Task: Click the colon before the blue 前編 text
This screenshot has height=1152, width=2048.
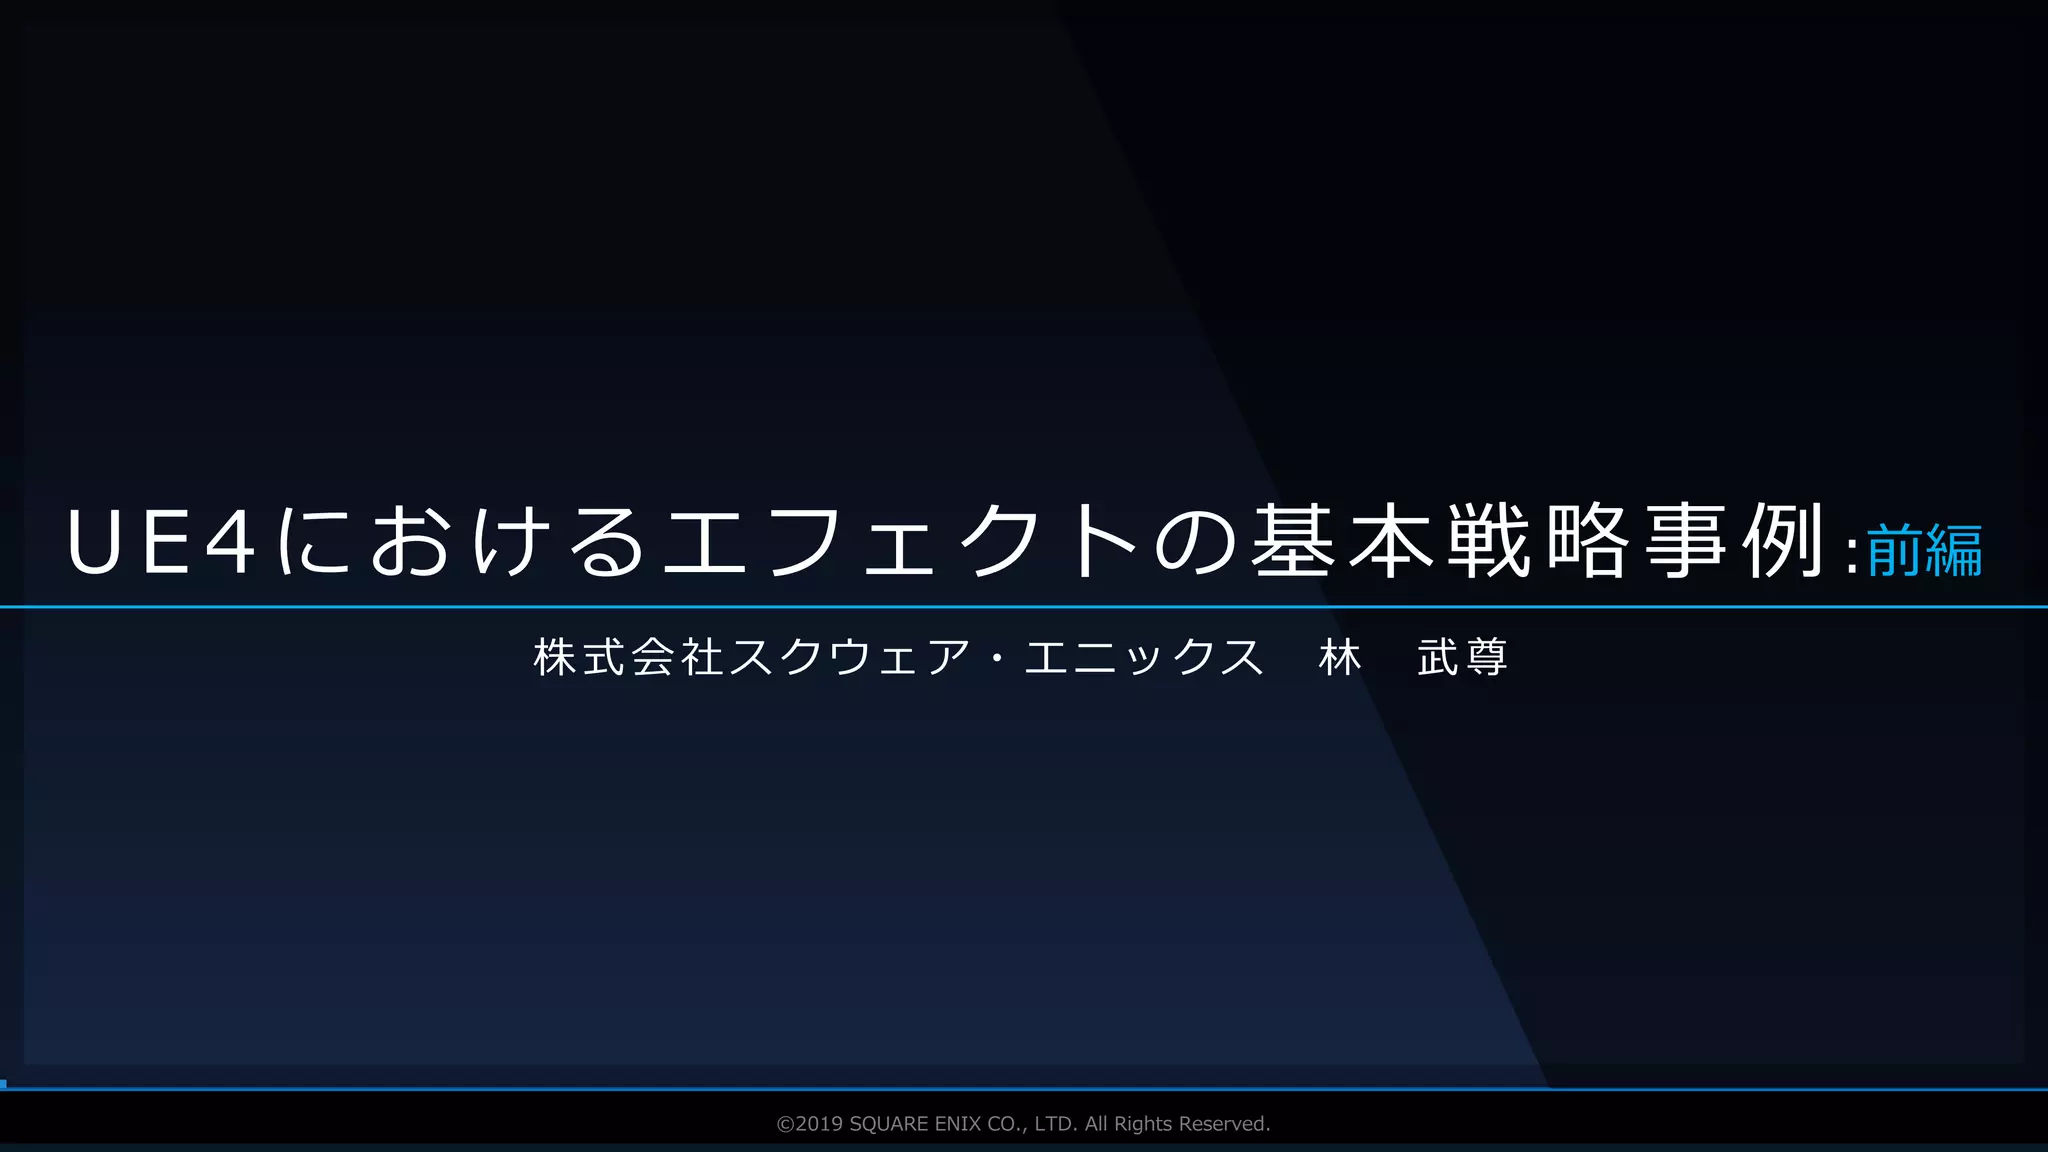Action: (1852, 556)
